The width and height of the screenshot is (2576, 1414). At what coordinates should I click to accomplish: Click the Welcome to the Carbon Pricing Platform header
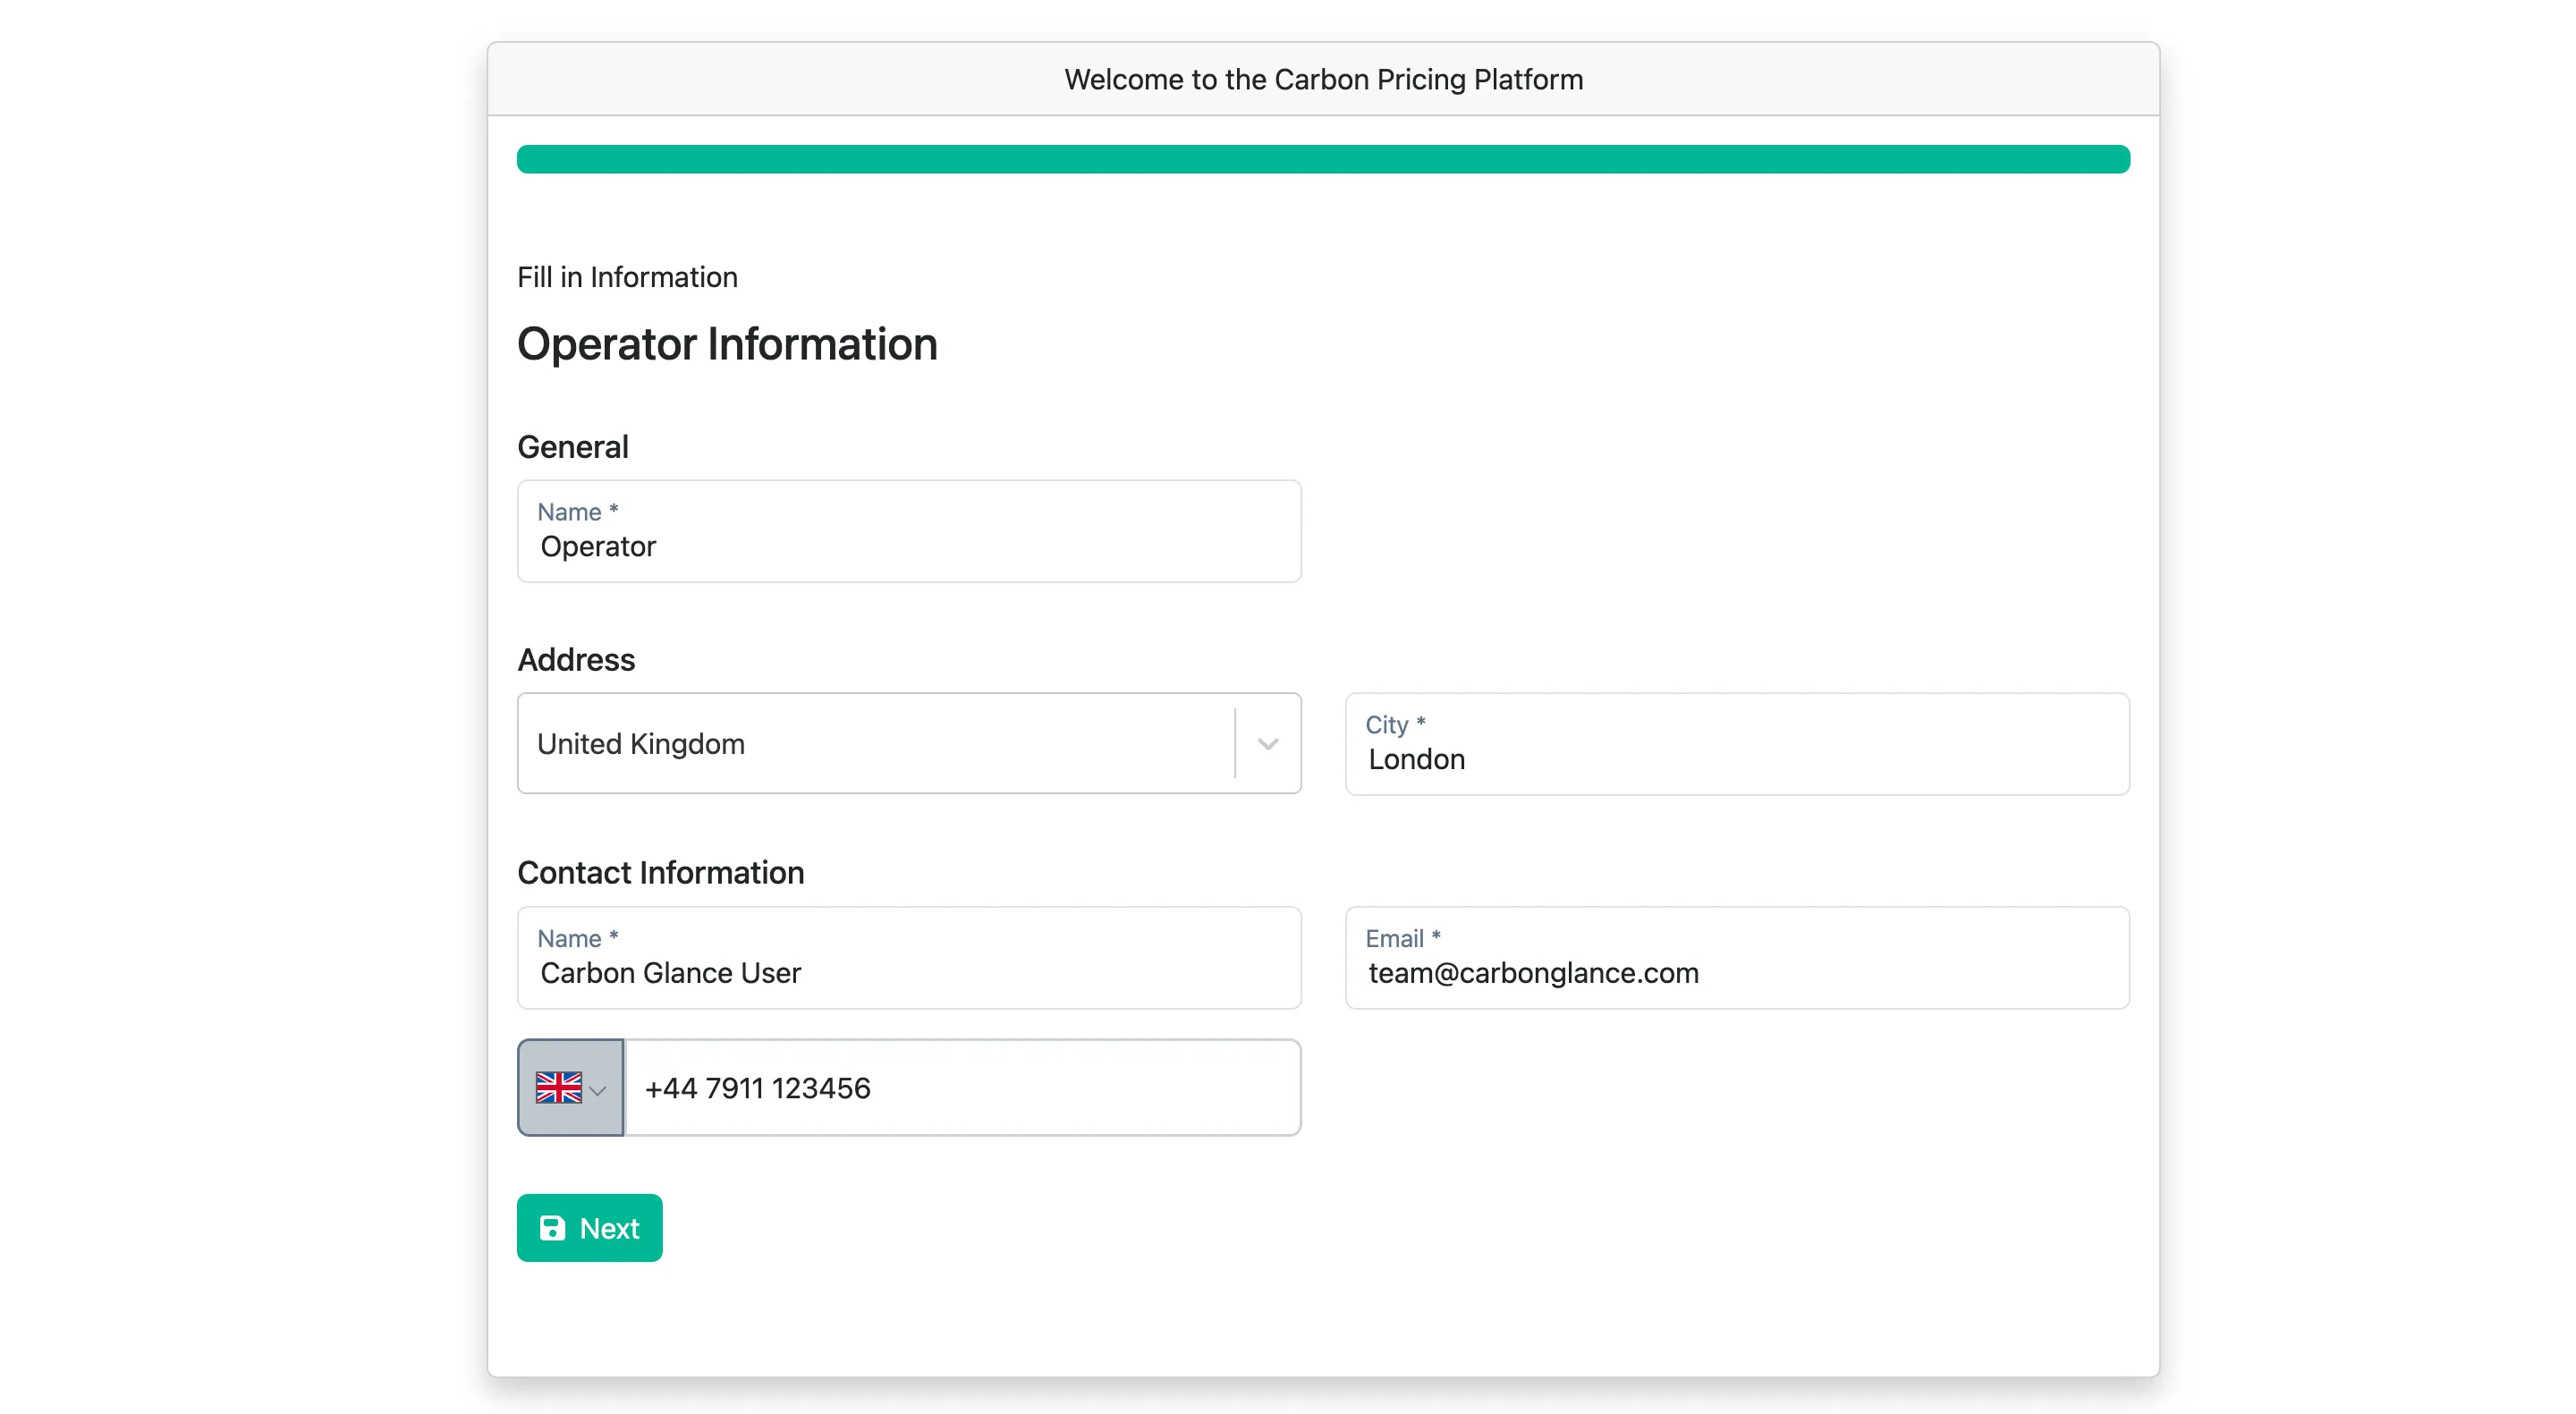(1323, 79)
